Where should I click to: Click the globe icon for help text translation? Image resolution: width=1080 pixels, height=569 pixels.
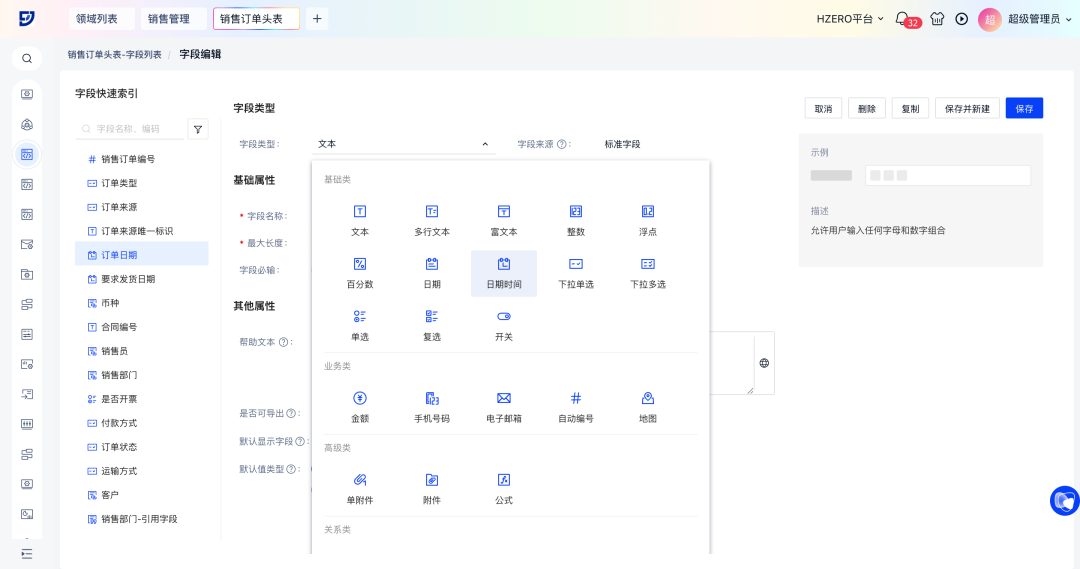tap(764, 363)
